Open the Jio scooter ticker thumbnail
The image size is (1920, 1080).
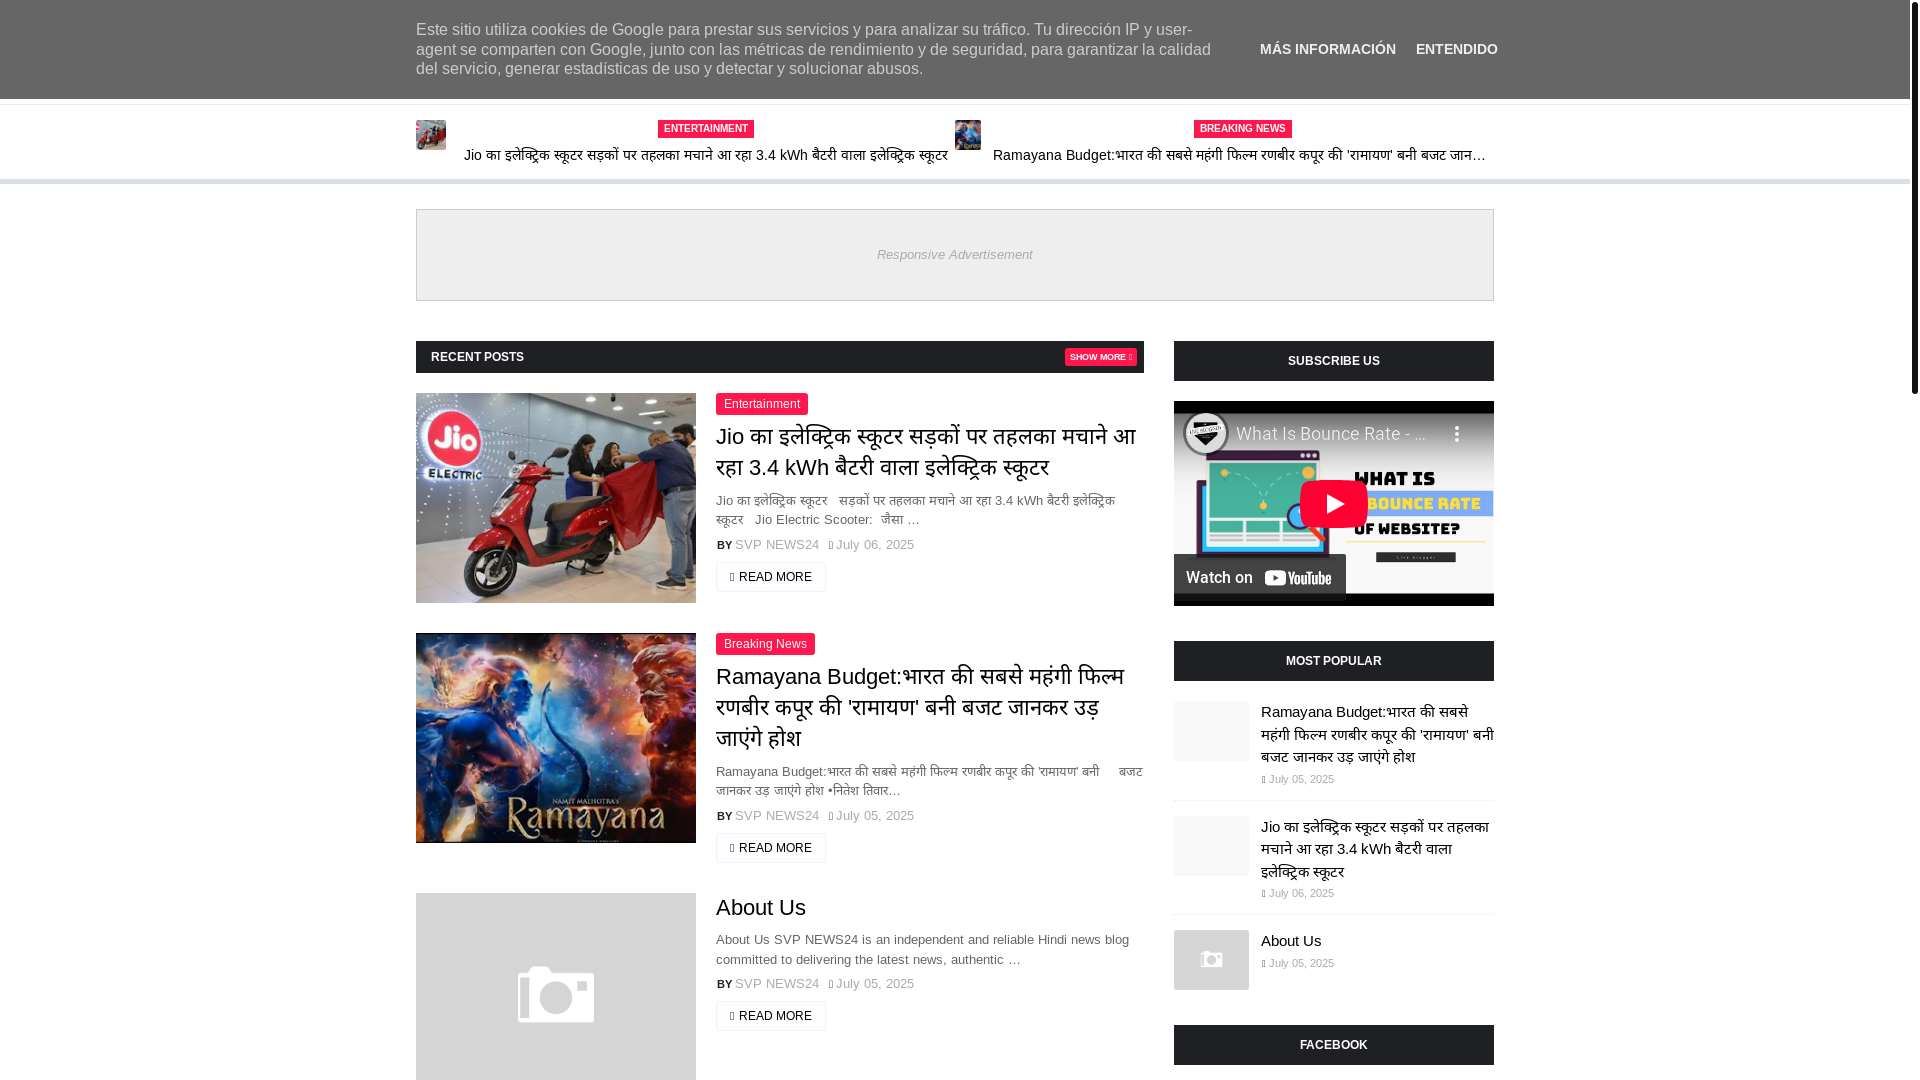[431, 135]
